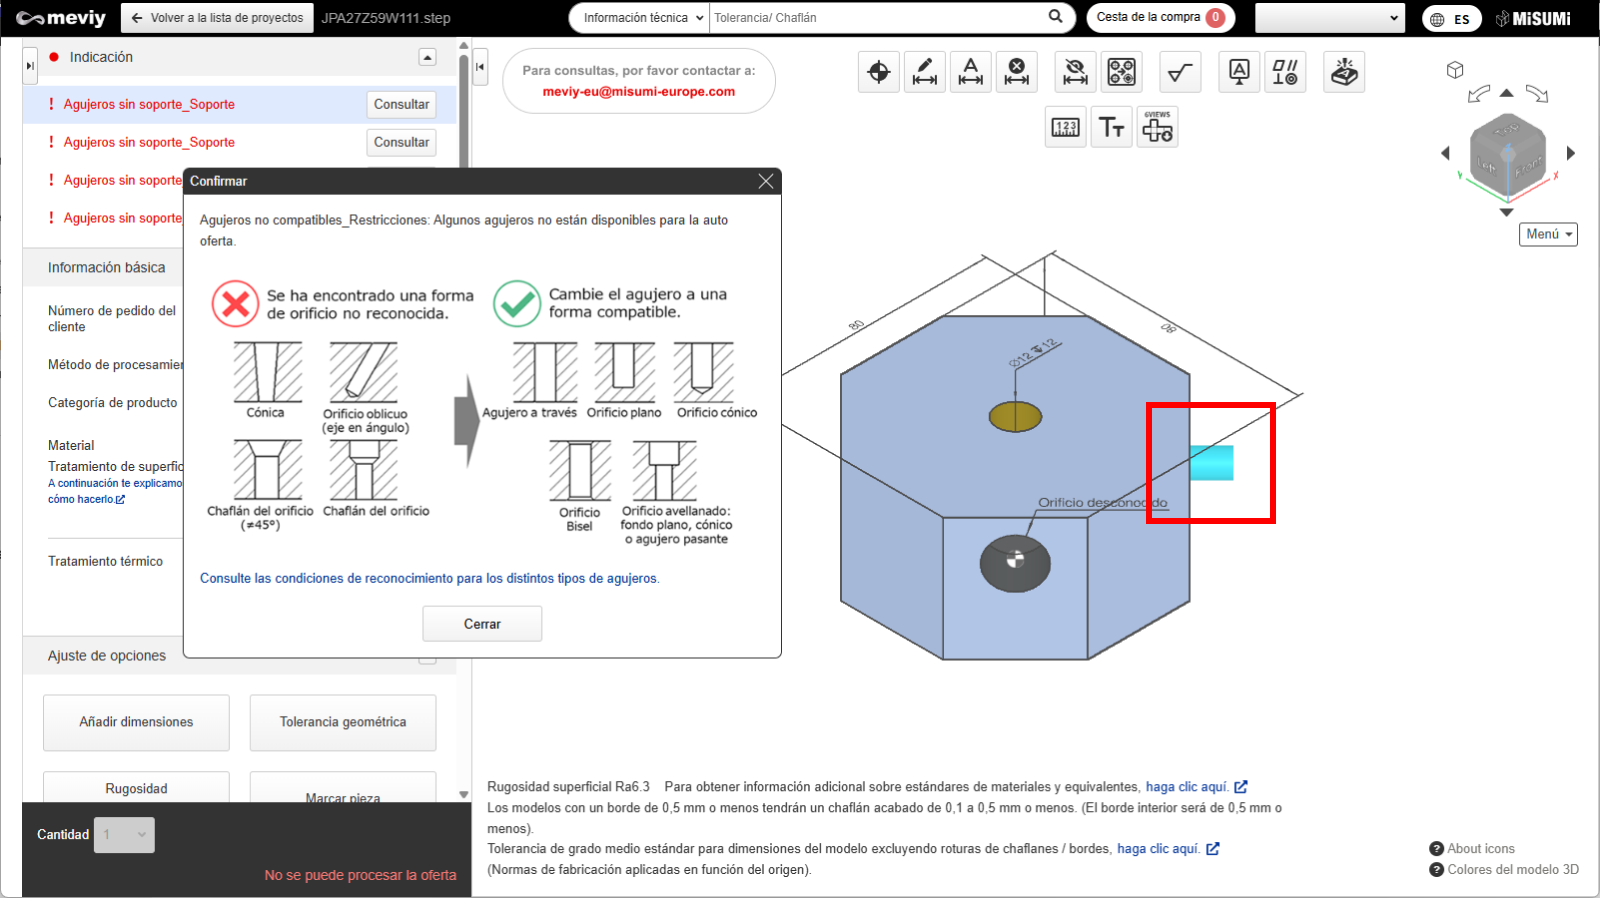1600x900 pixels.
Task: Click the geometric tolerance symbols icon
Action: coord(1285,72)
